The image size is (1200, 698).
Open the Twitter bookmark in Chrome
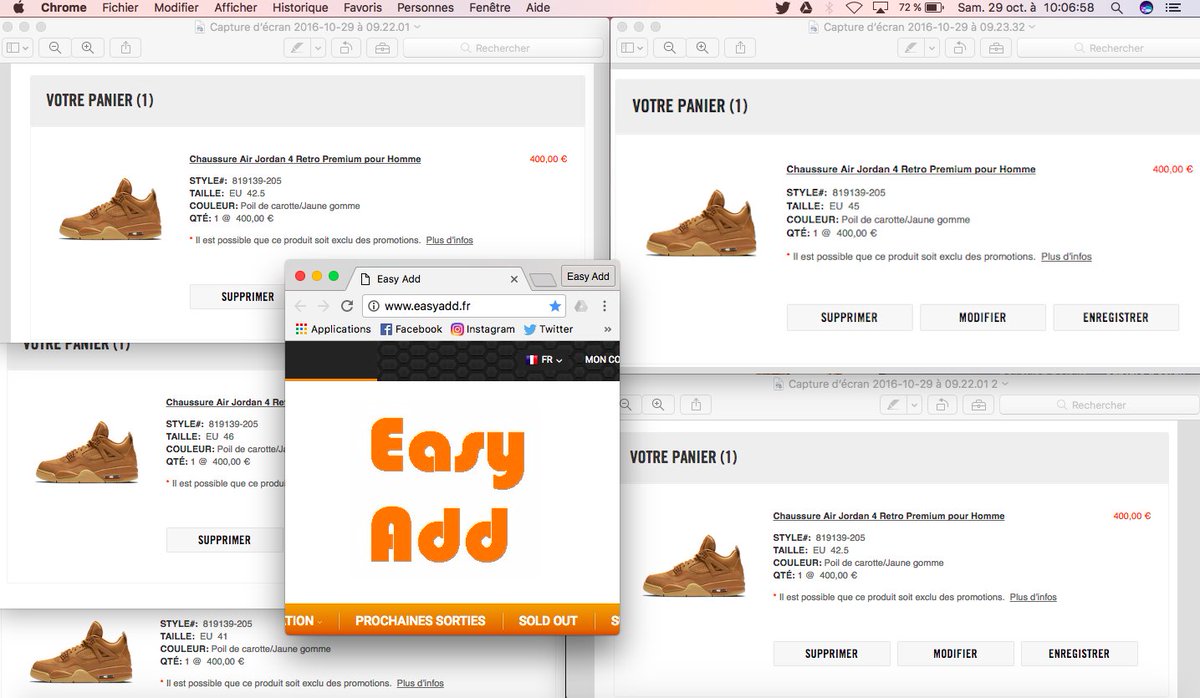click(x=549, y=329)
